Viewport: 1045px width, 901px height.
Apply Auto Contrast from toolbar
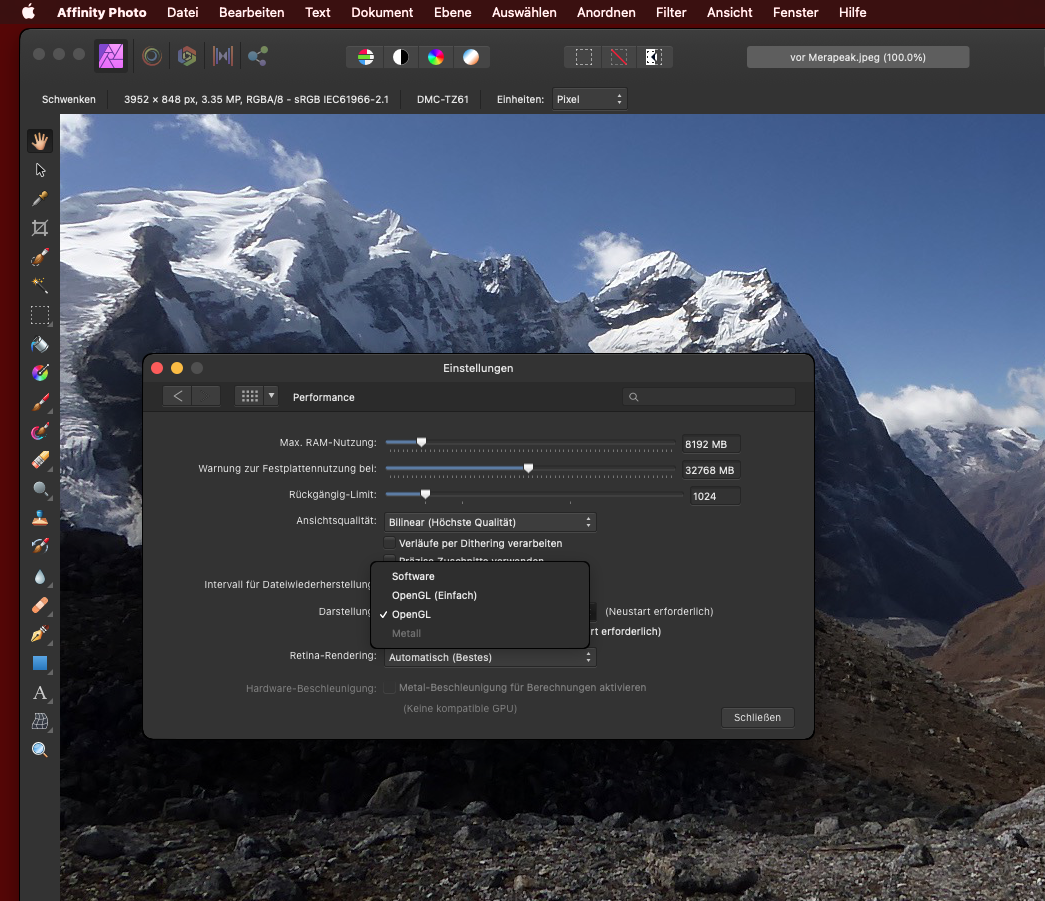pos(401,57)
